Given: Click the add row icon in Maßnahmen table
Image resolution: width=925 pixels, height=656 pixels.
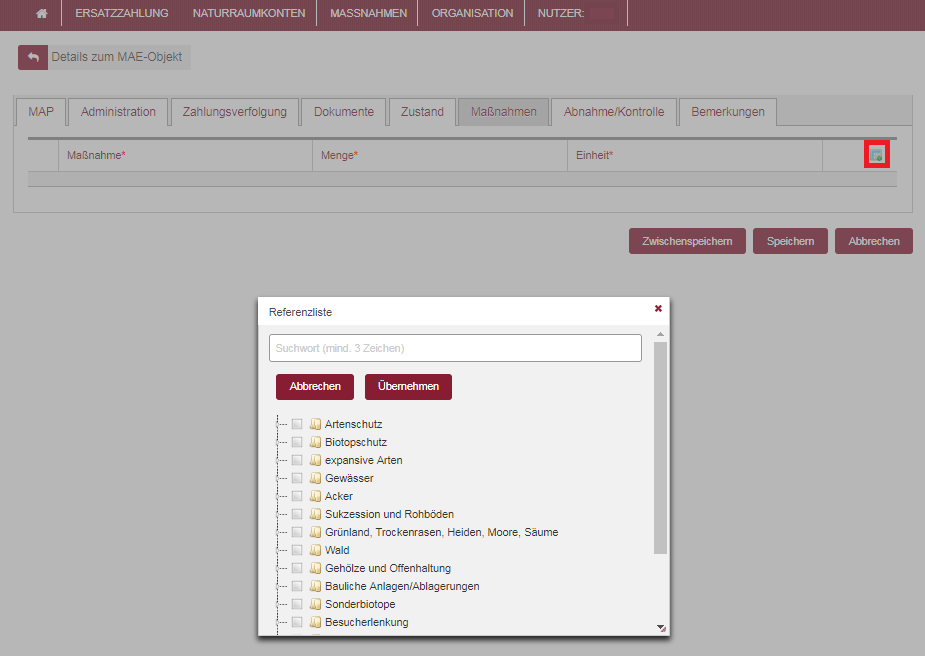Looking at the screenshot, I should [876, 155].
